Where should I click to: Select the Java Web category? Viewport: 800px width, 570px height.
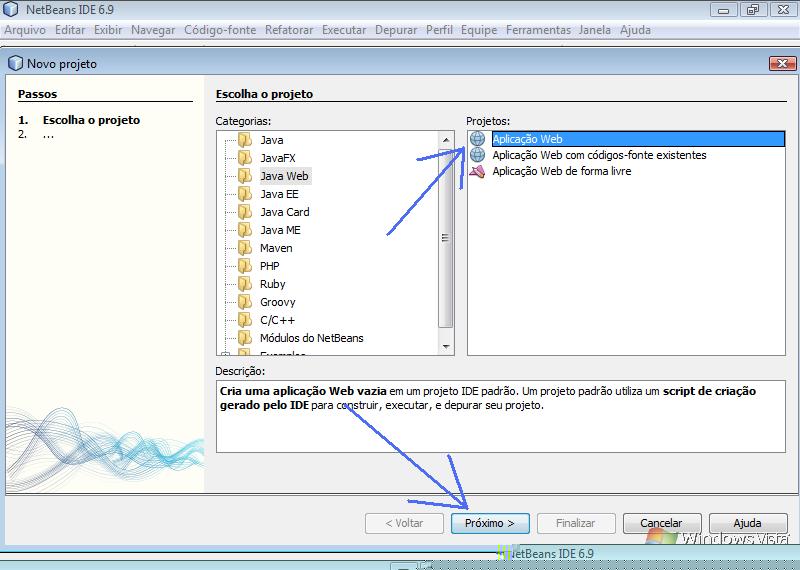tap(284, 176)
